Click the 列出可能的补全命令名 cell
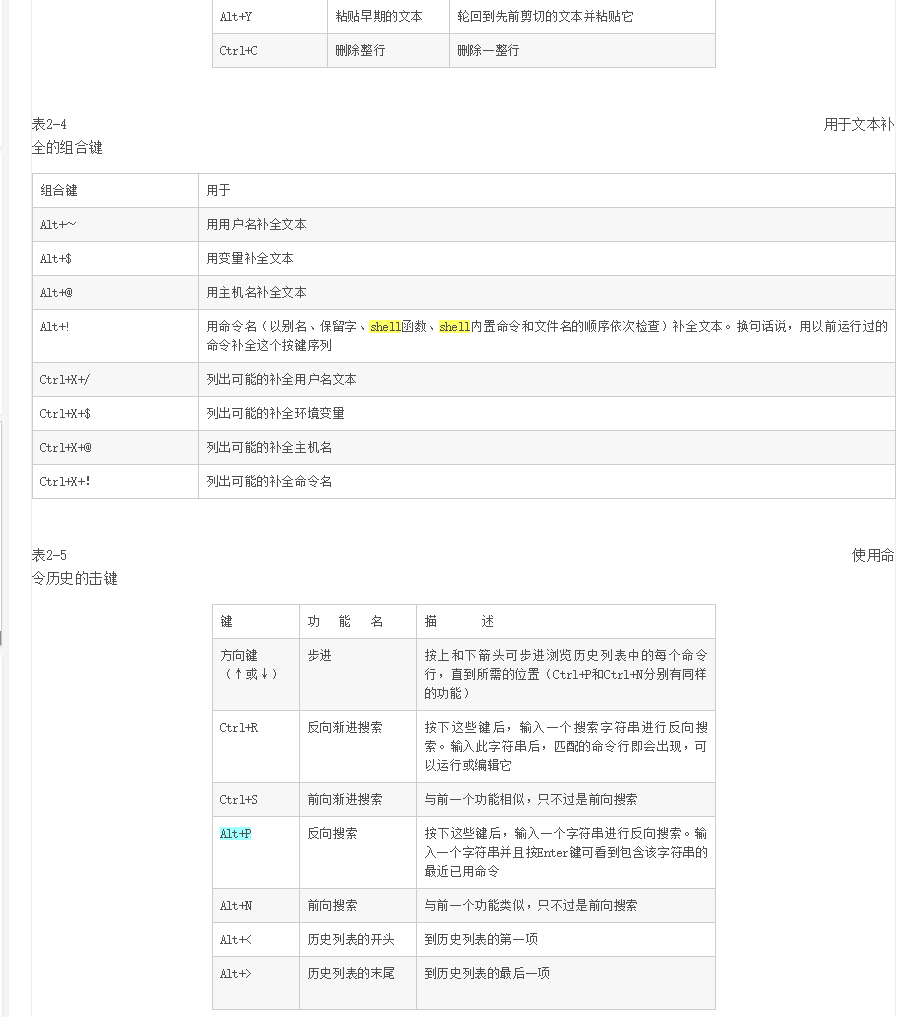 coord(546,482)
